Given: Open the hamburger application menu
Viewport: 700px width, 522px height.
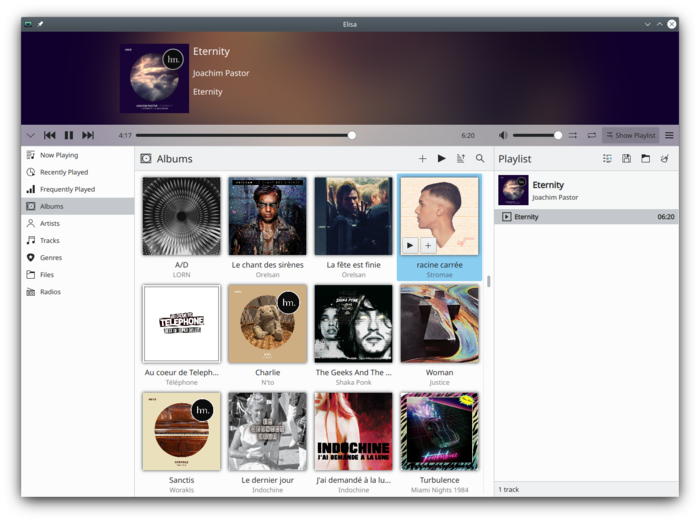Looking at the screenshot, I should click(x=669, y=135).
